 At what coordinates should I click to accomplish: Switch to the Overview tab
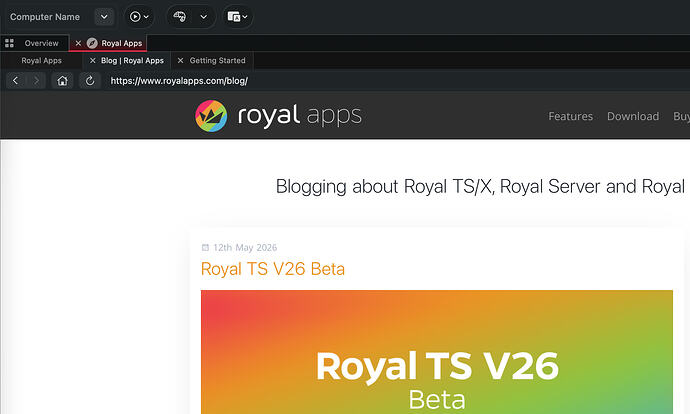(41, 43)
